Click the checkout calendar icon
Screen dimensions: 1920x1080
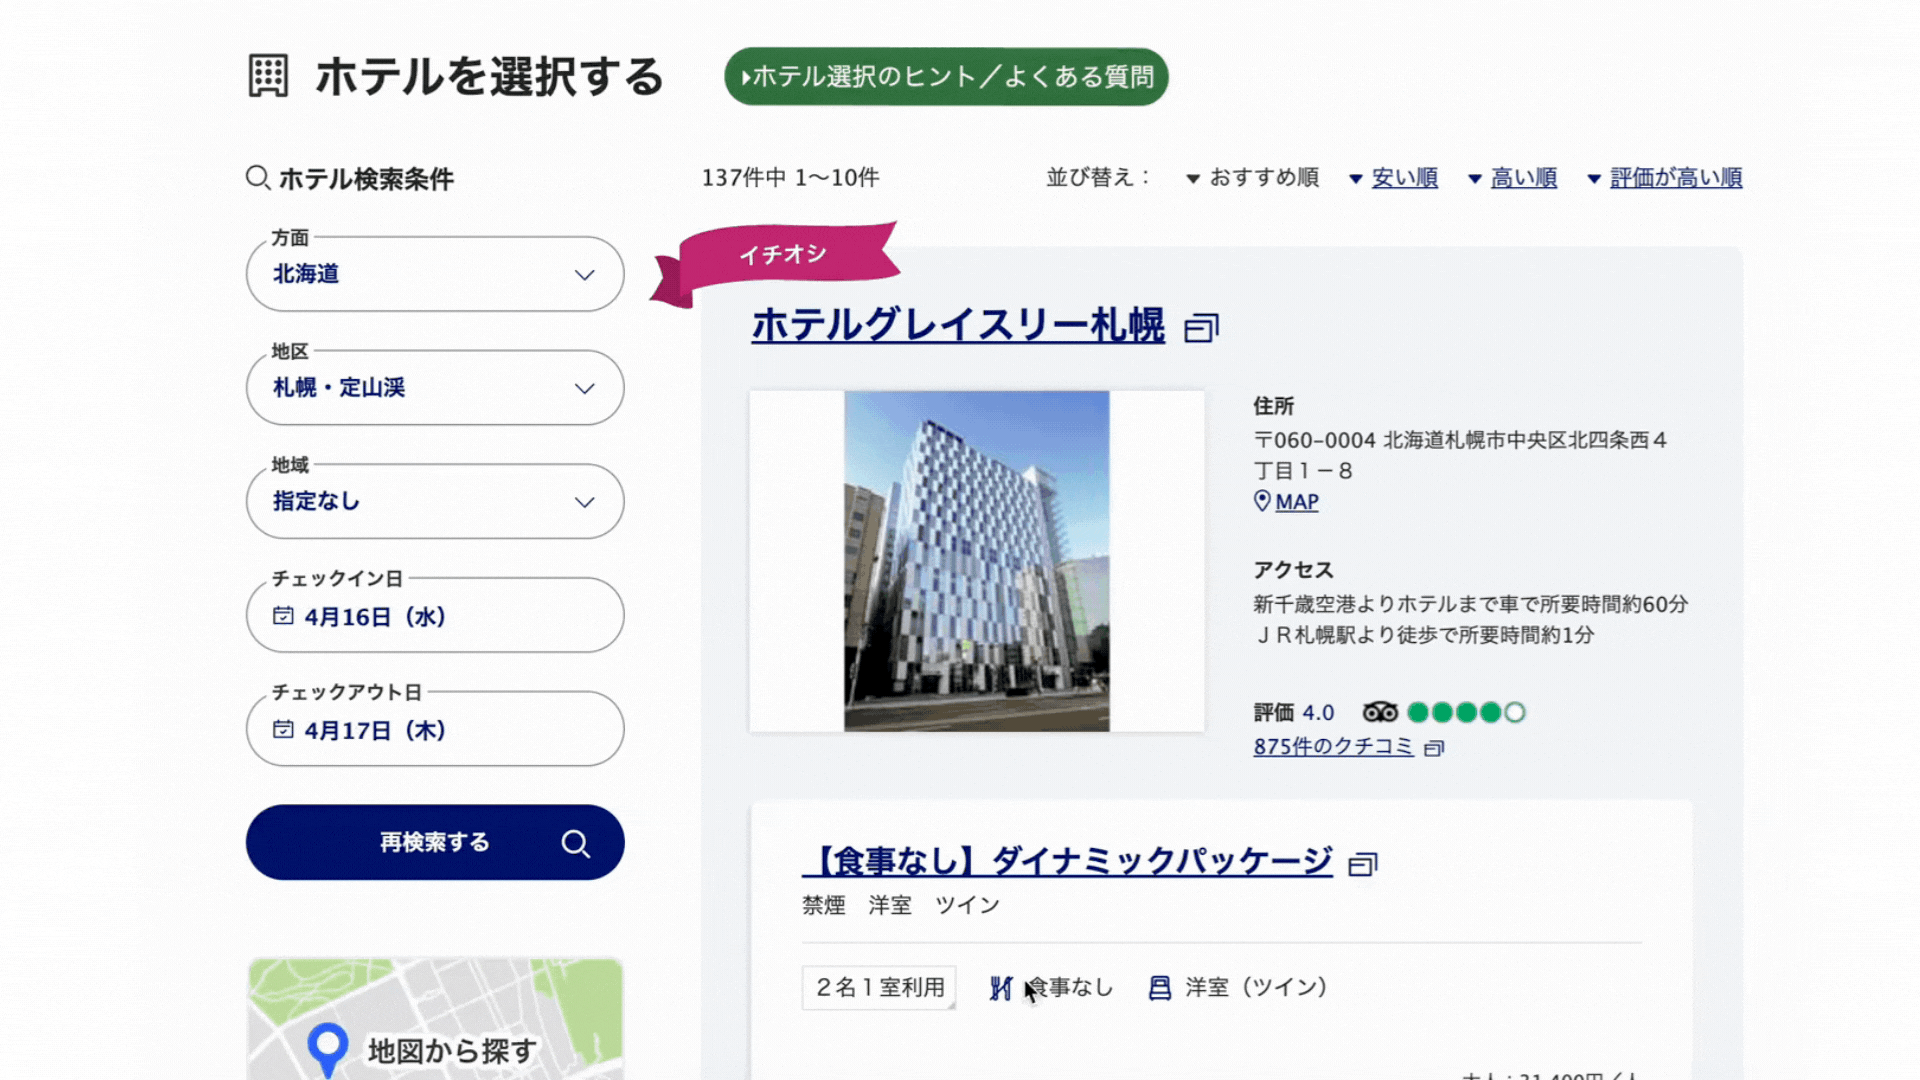[x=283, y=730]
